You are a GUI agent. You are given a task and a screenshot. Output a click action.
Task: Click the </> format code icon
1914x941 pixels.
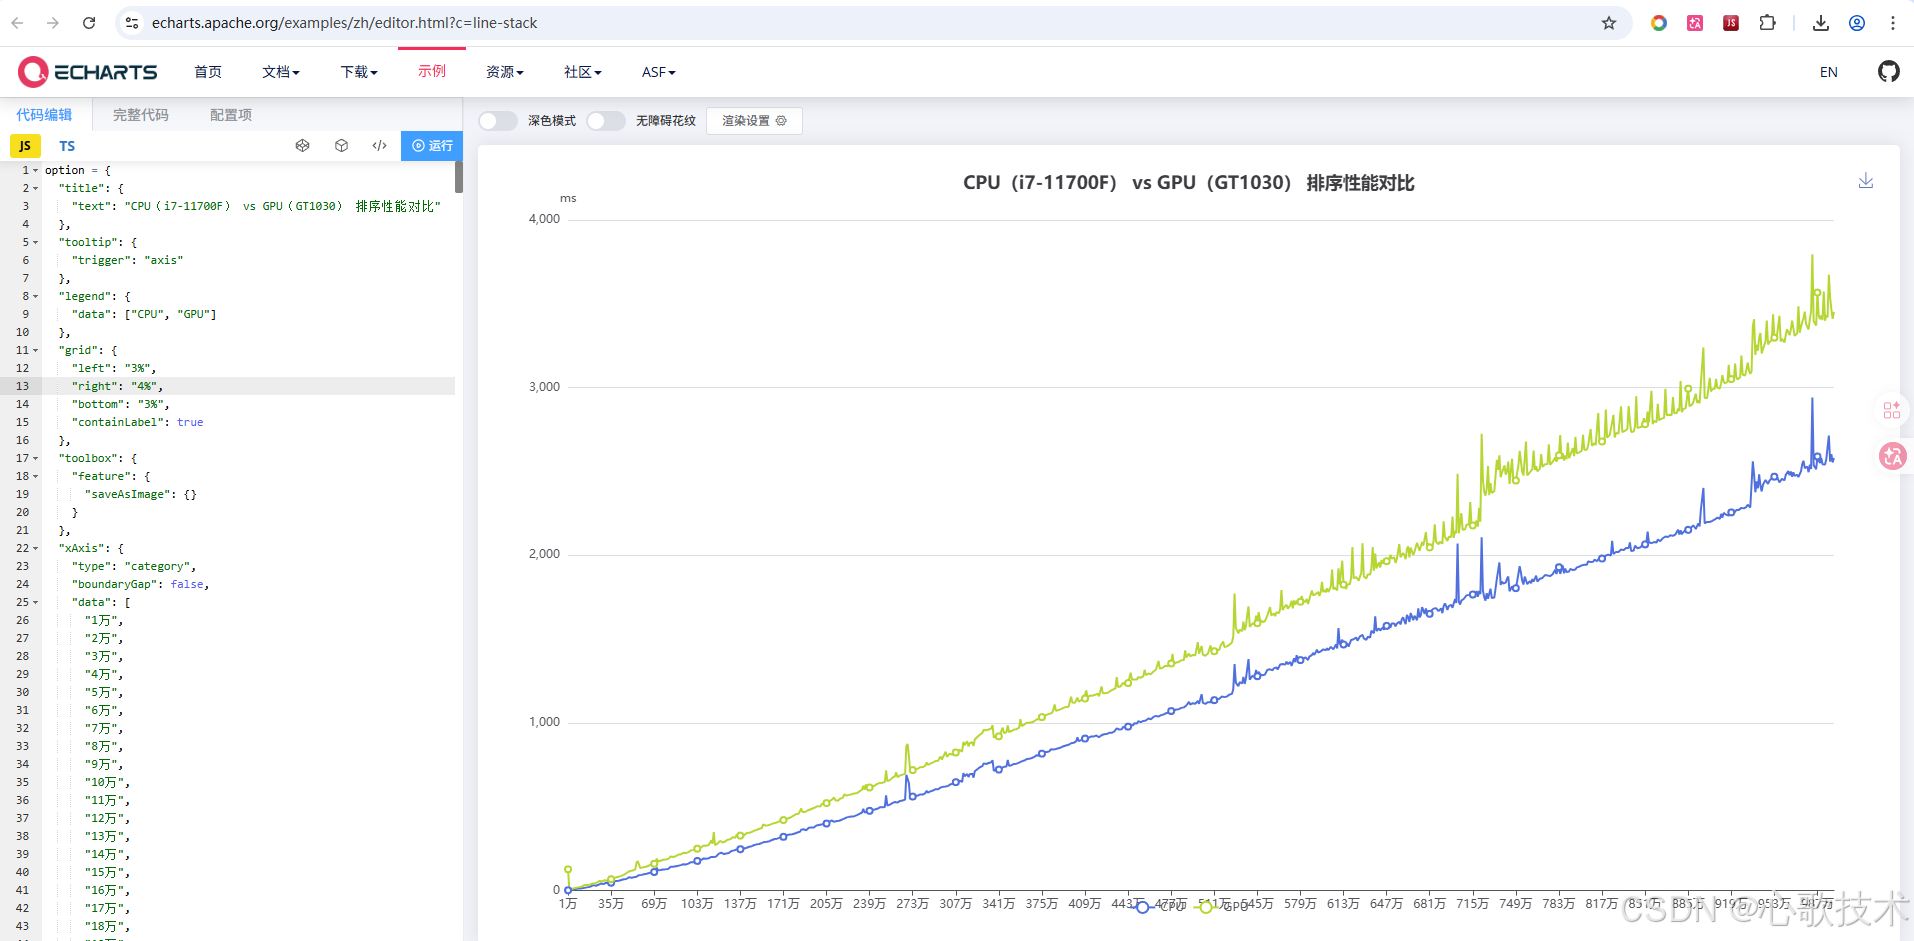click(x=380, y=146)
